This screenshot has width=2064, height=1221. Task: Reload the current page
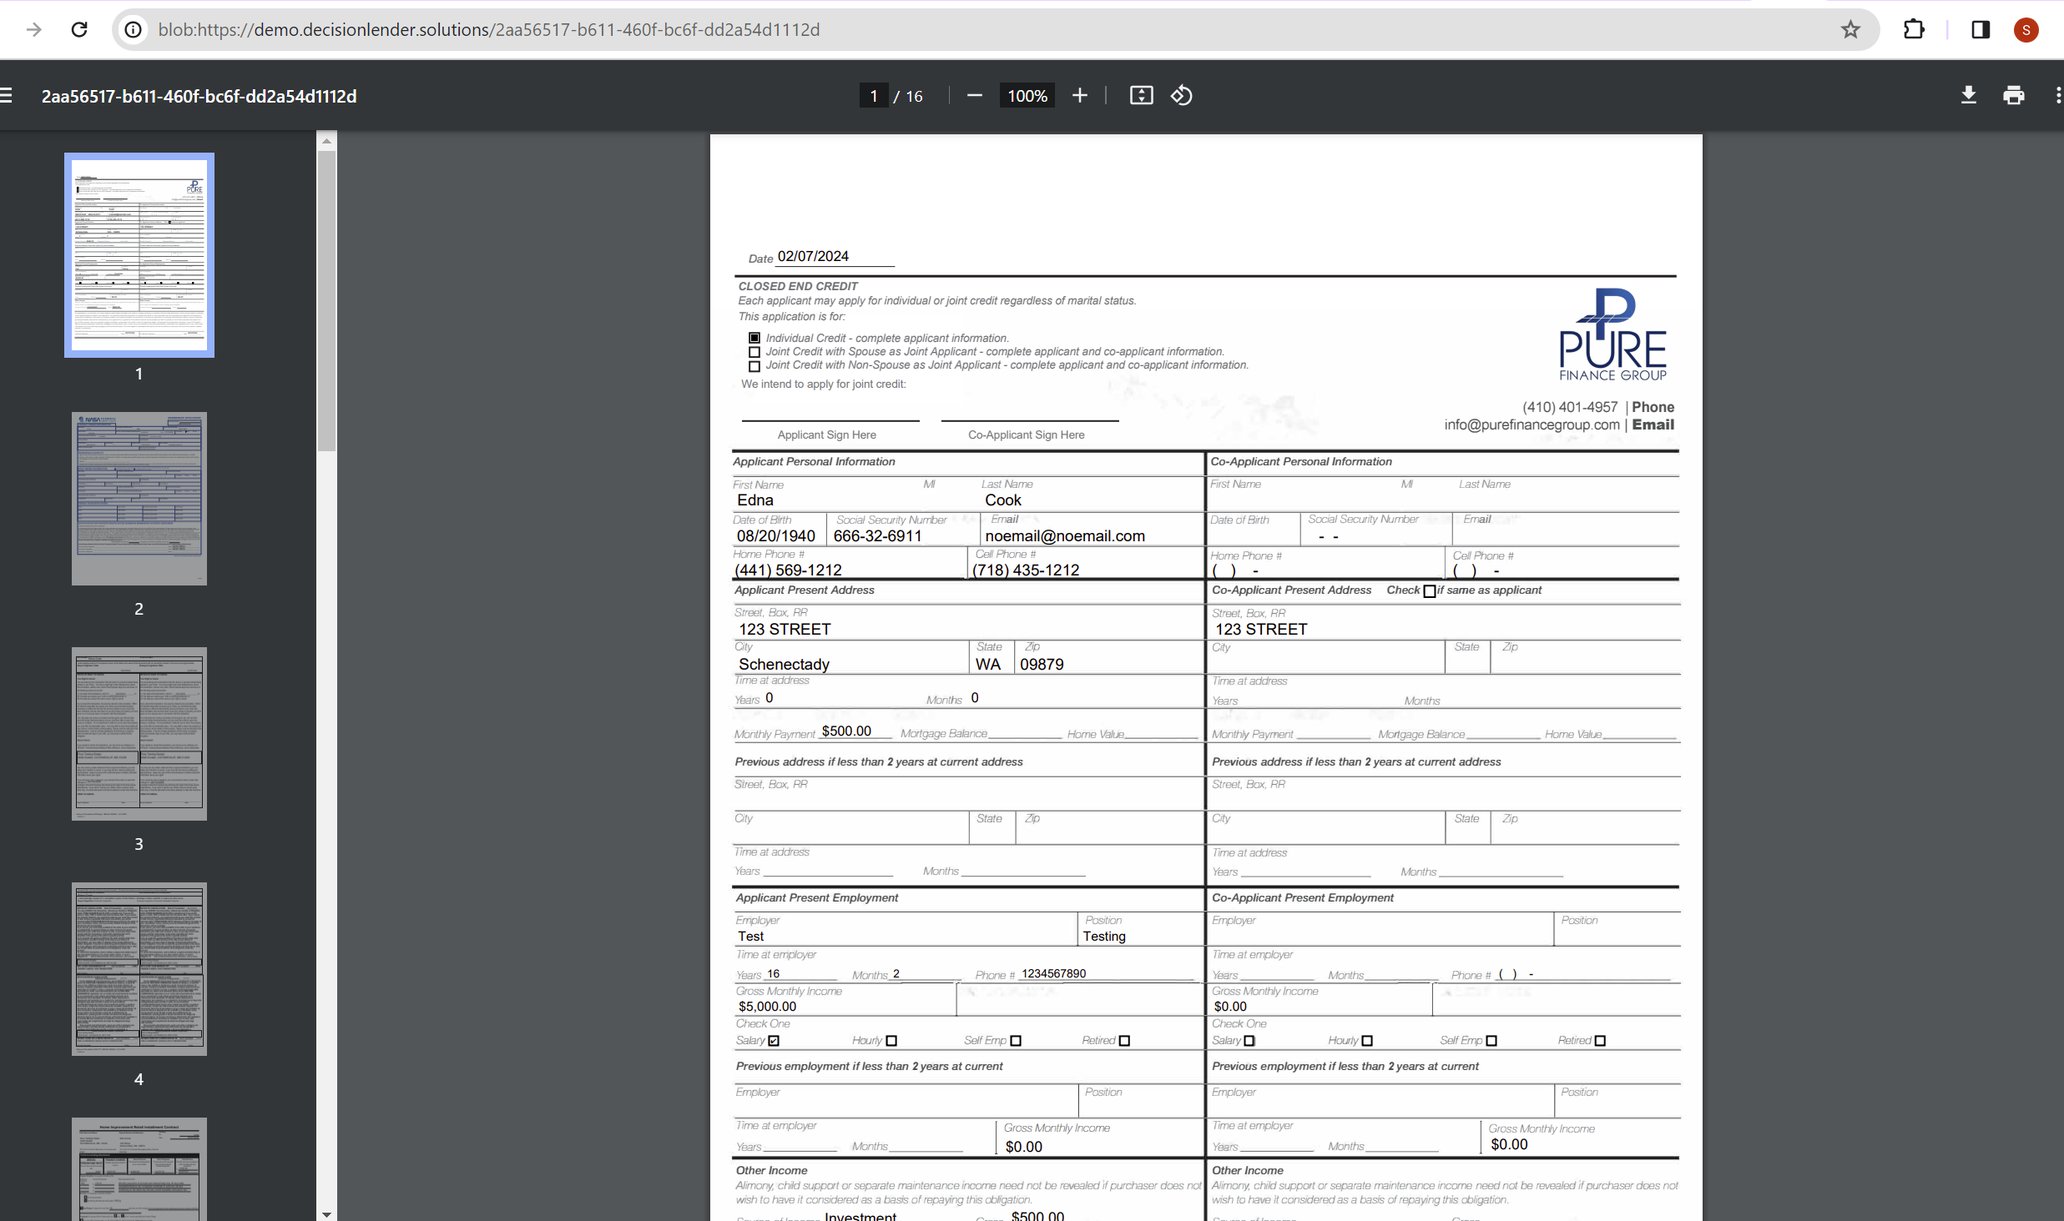80,29
